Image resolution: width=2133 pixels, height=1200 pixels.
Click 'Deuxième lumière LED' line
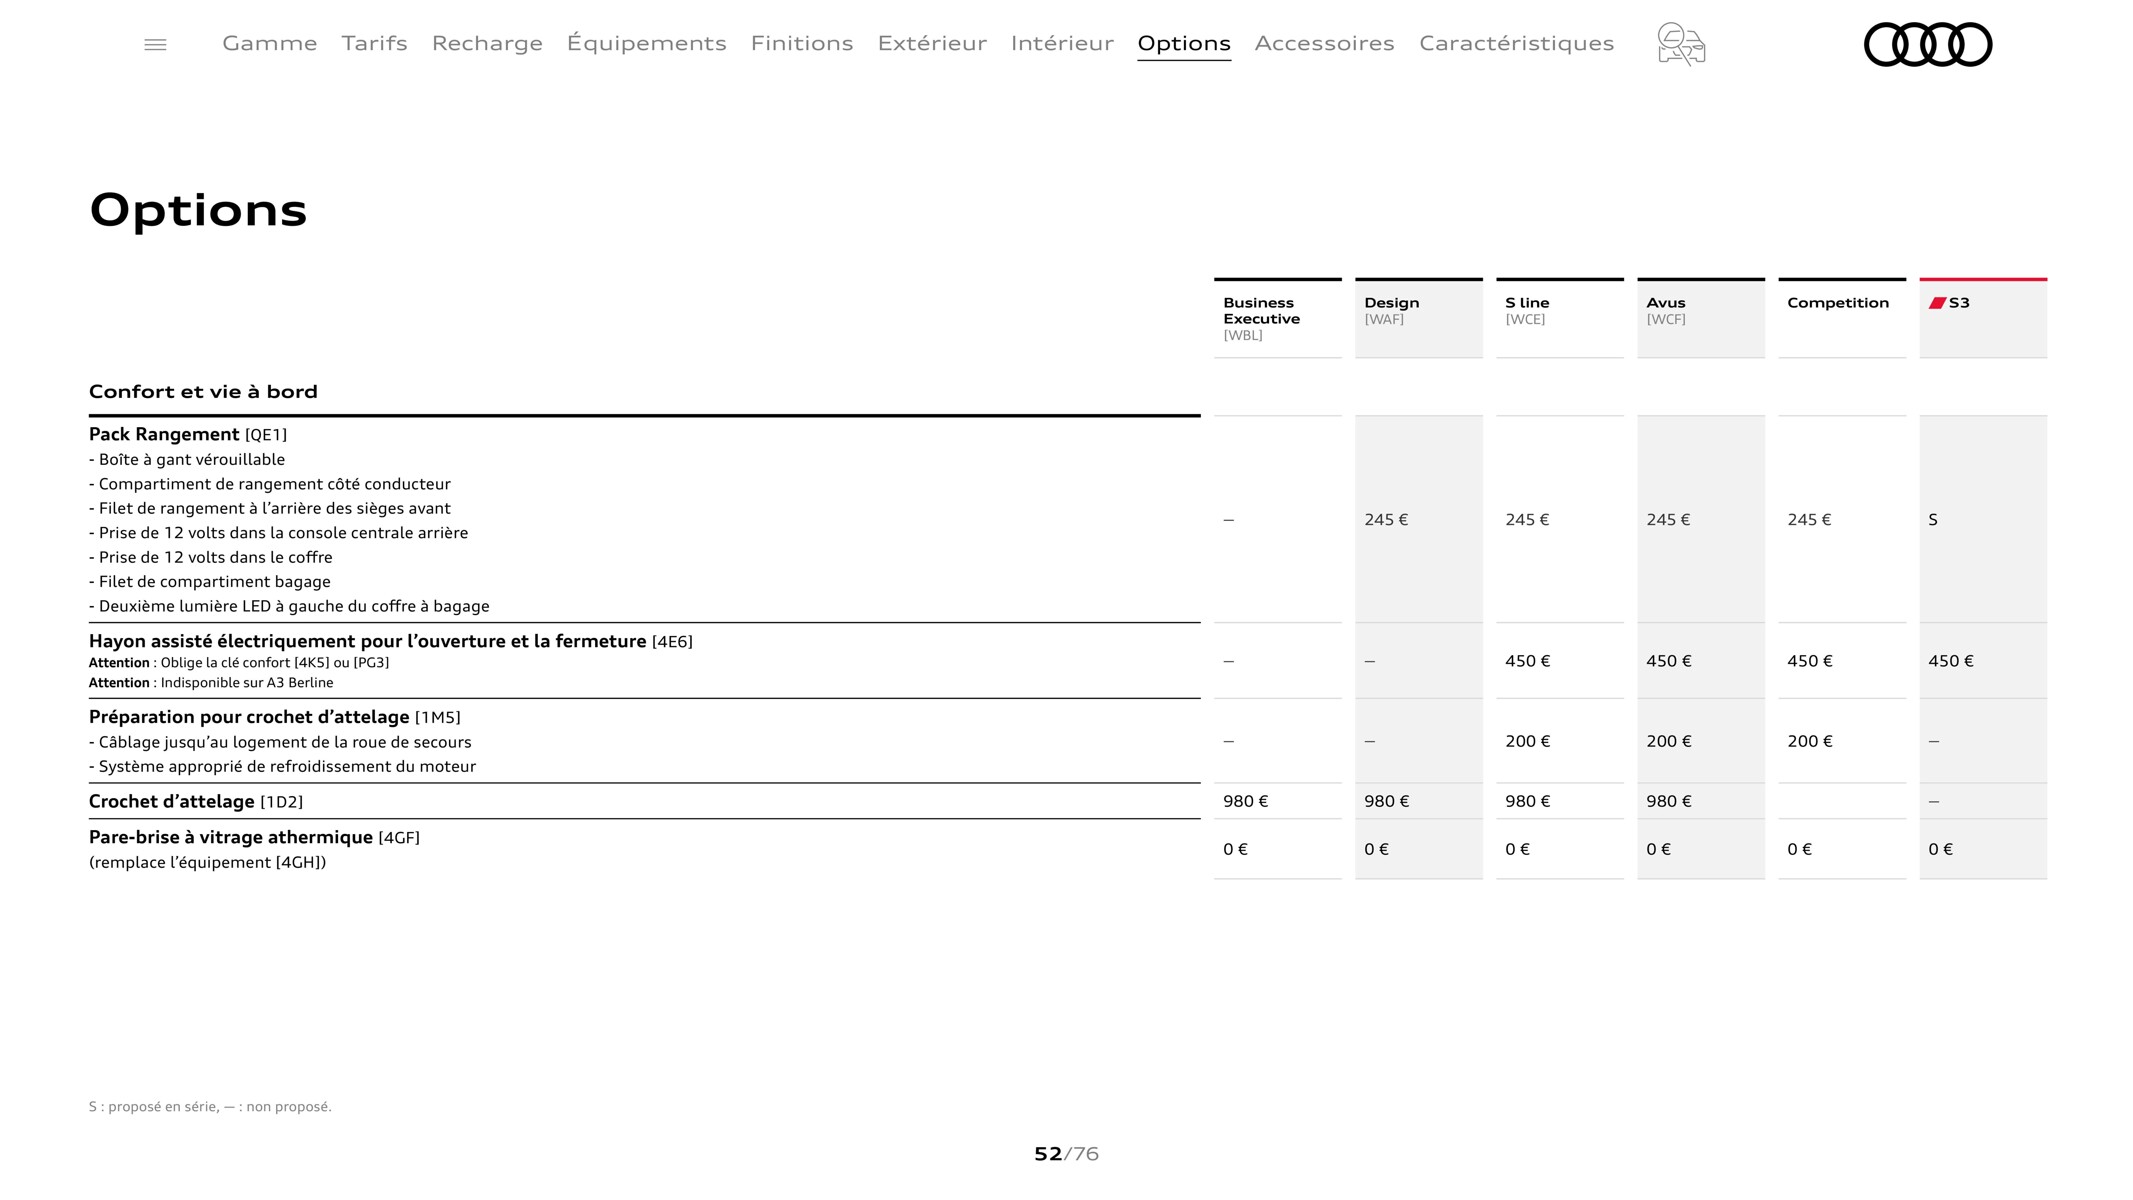coord(289,606)
